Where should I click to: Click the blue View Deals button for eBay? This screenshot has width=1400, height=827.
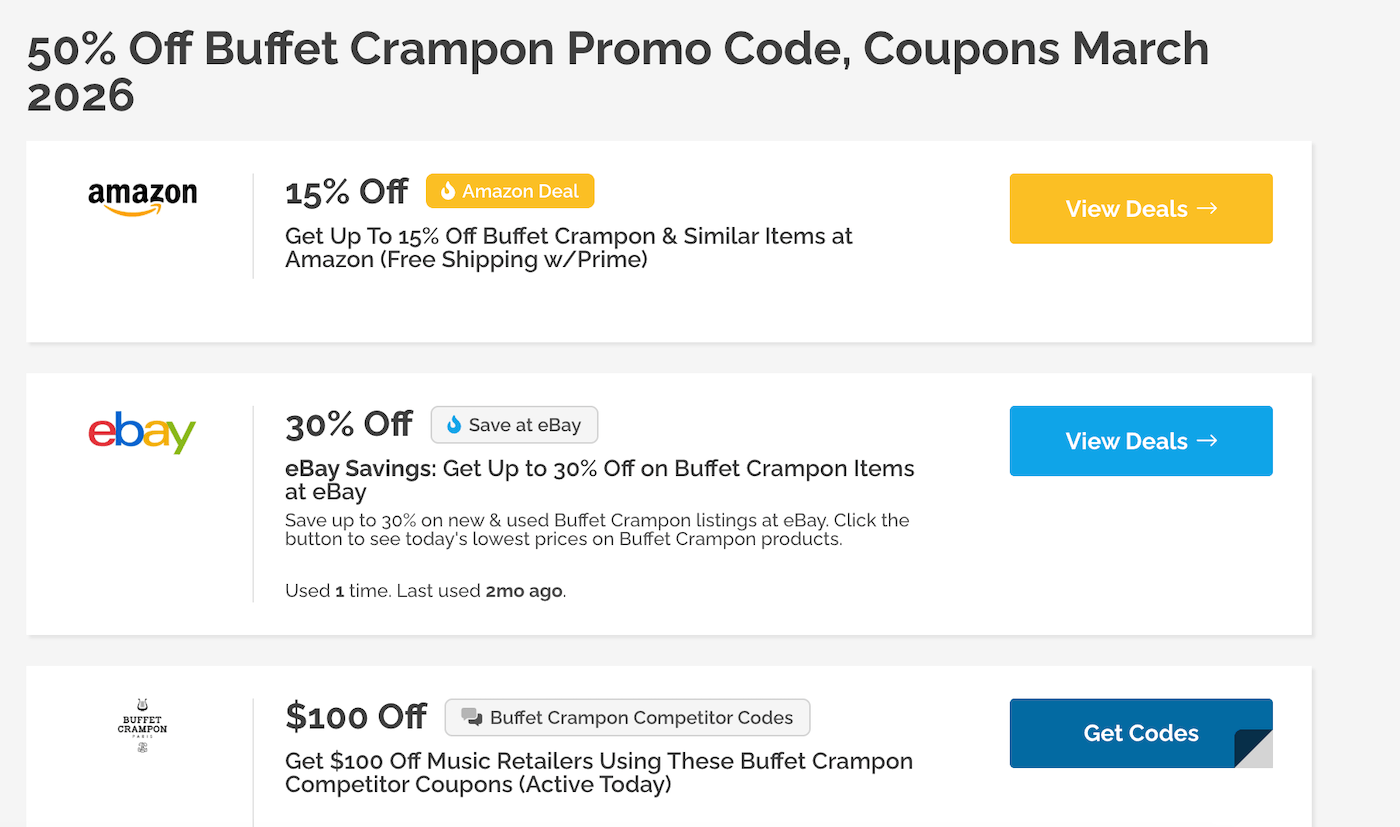click(1141, 441)
